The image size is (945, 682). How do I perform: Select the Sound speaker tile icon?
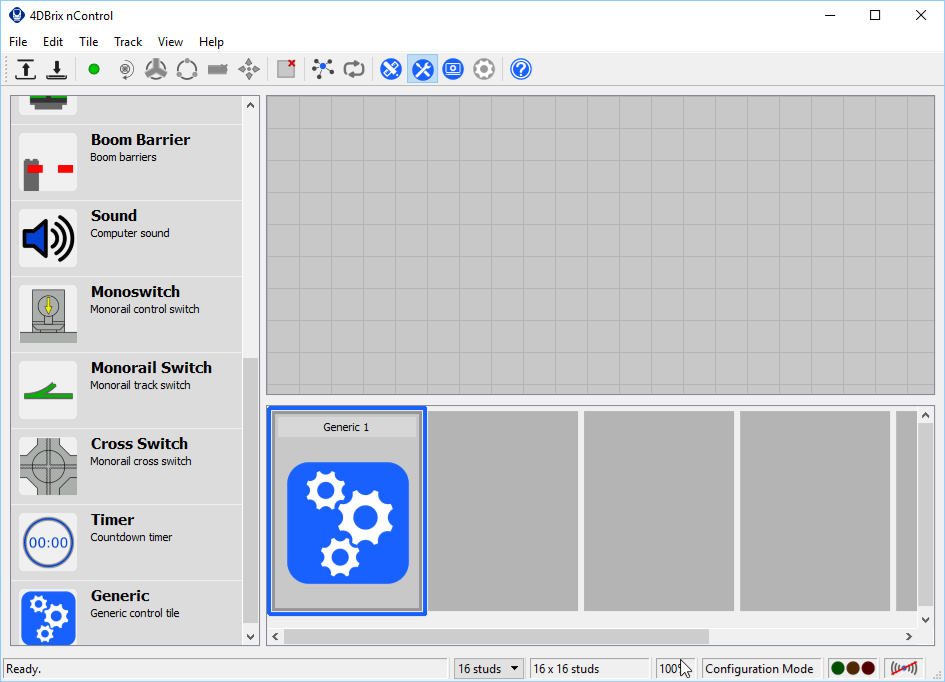pos(48,238)
